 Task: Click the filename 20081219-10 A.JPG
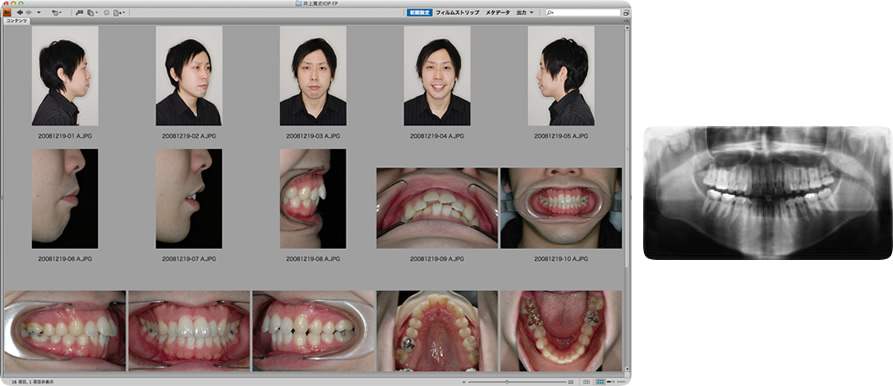pos(561,258)
